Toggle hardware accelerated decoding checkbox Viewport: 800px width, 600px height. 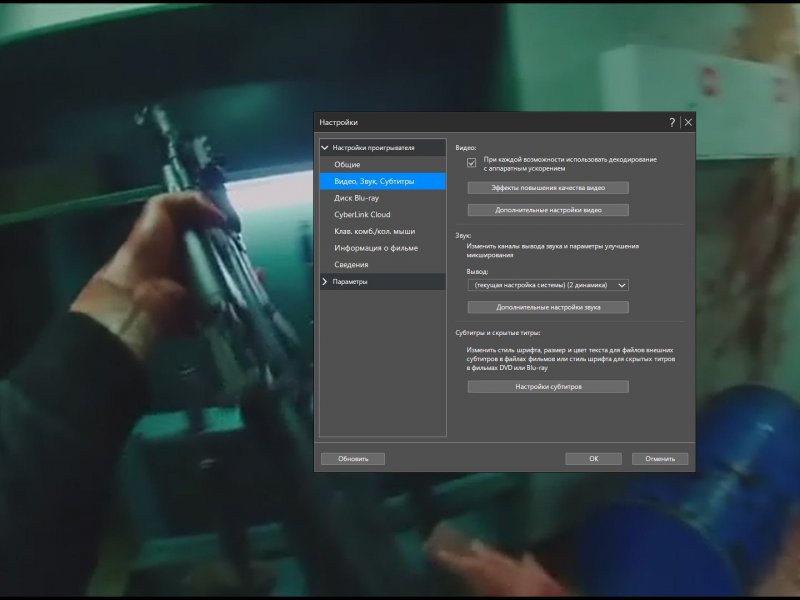[x=471, y=163]
